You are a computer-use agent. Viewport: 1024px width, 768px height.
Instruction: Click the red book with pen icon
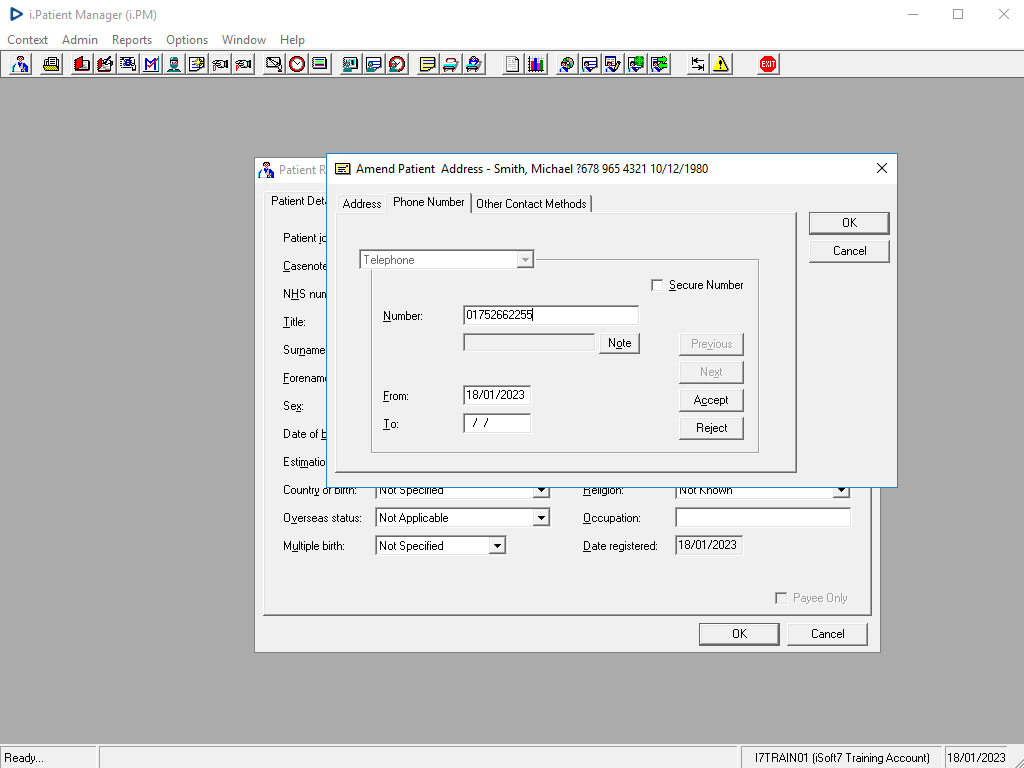tap(104, 64)
